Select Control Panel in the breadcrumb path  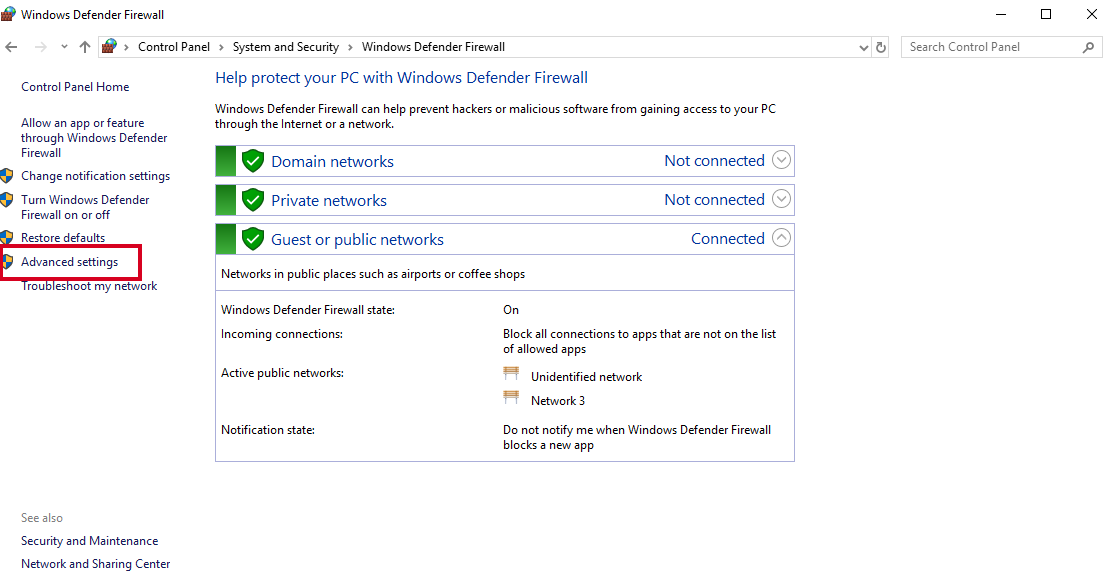(174, 47)
